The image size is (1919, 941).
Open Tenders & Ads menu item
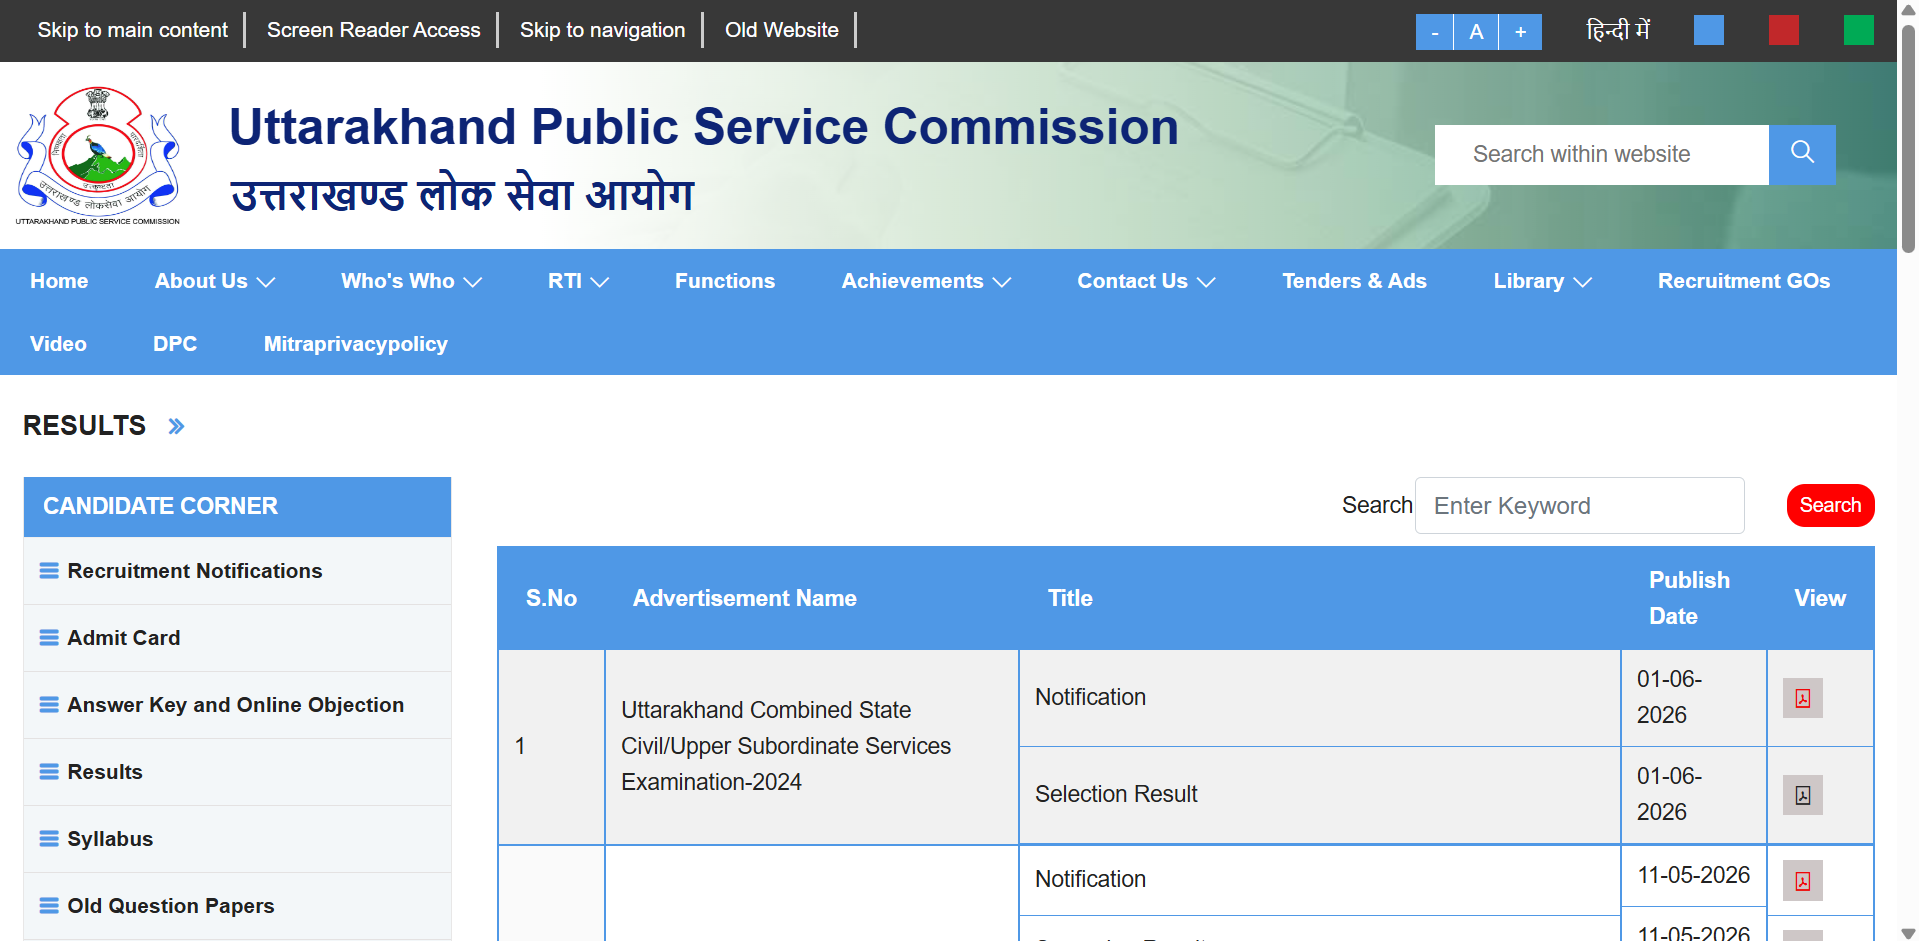coord(1354,281)
